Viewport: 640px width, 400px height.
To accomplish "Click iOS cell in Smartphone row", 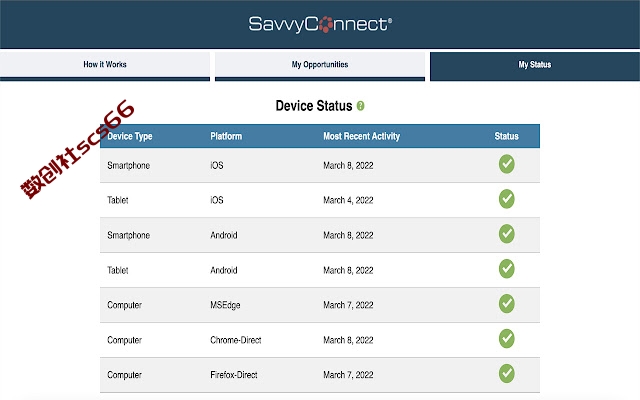I will tap(217, 165).
